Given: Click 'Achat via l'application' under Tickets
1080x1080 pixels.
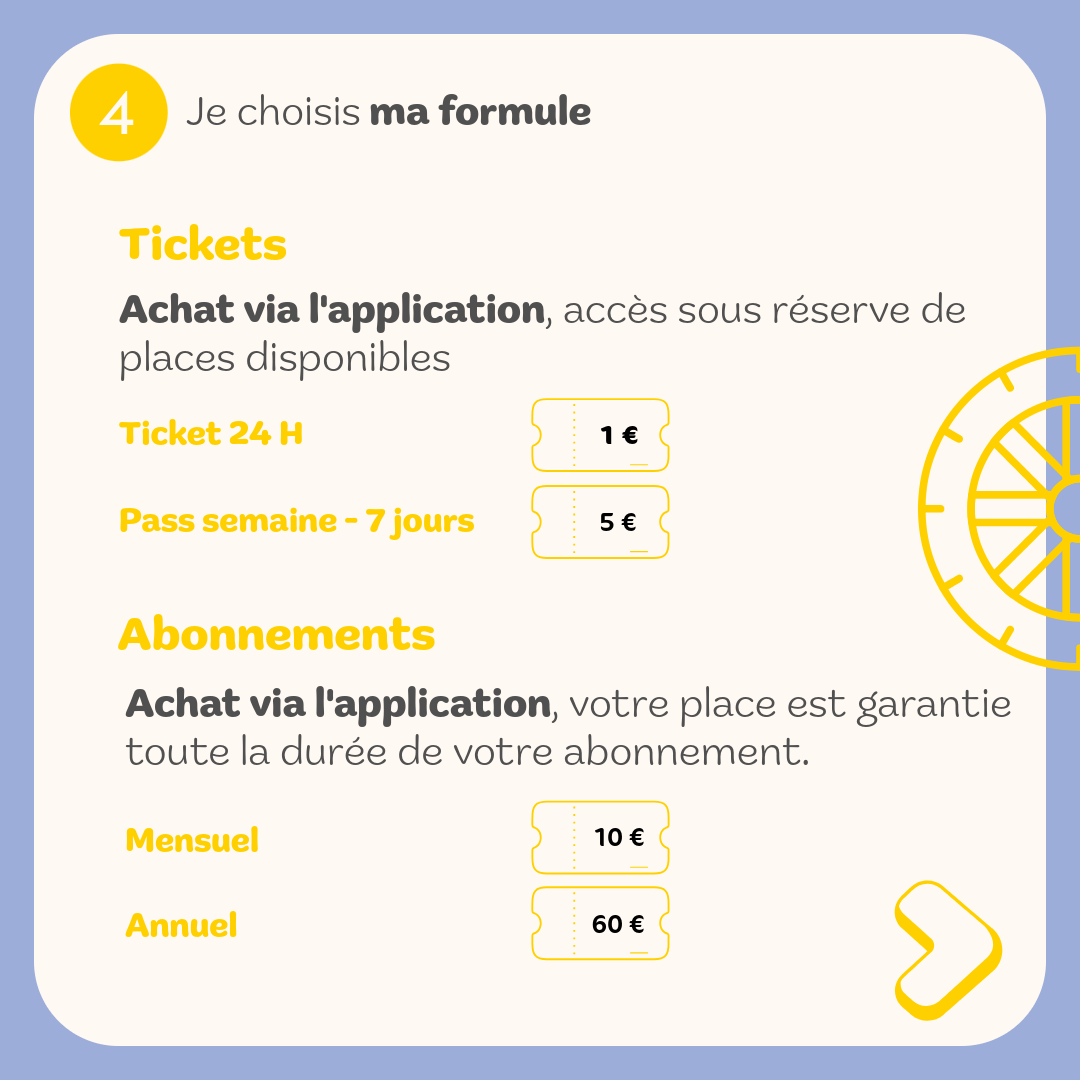Looking at the screenshot, I should coord(331,310).
